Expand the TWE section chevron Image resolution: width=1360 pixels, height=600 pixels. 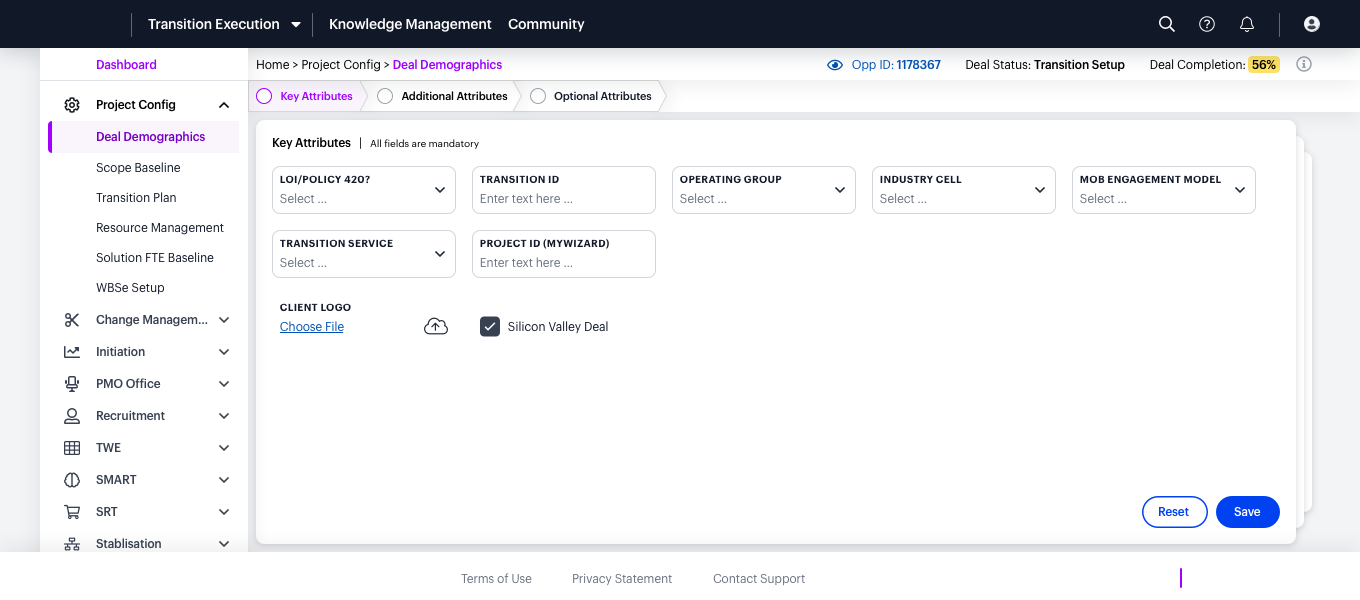coord(224,448)
